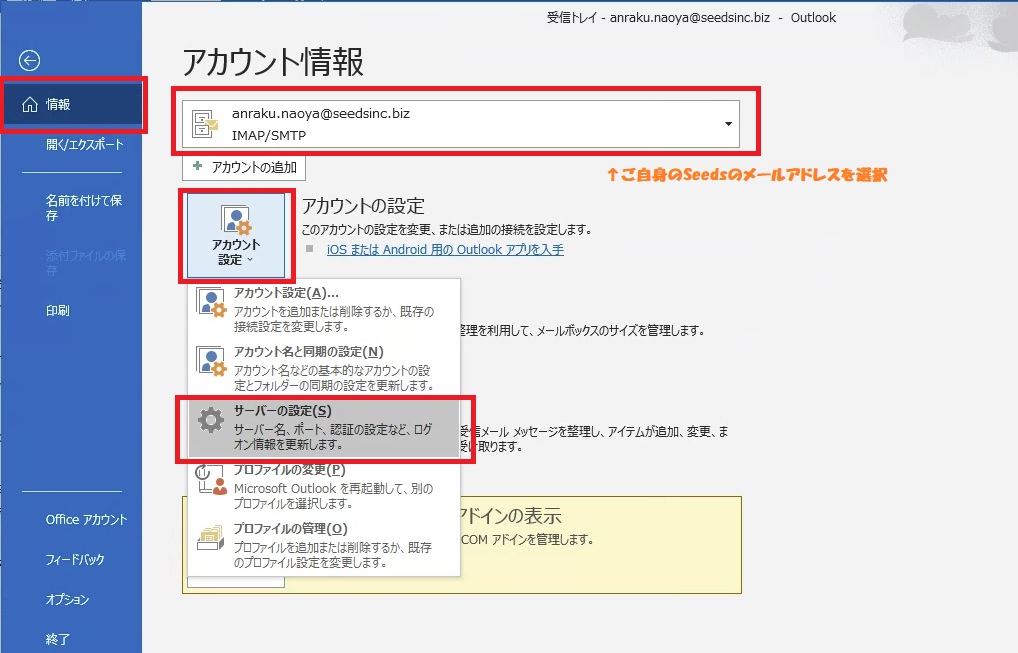Switch to the 情報 tab
Image resolution: width=1018 pixels, height=653 pixels.
coord(56,103)
